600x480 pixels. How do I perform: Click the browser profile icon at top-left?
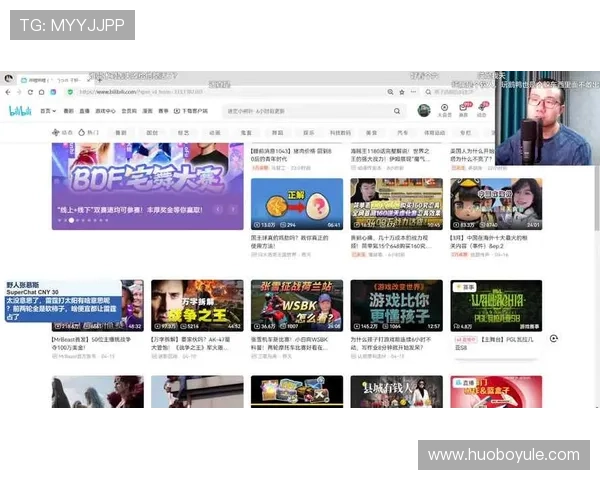click(8, 79)
